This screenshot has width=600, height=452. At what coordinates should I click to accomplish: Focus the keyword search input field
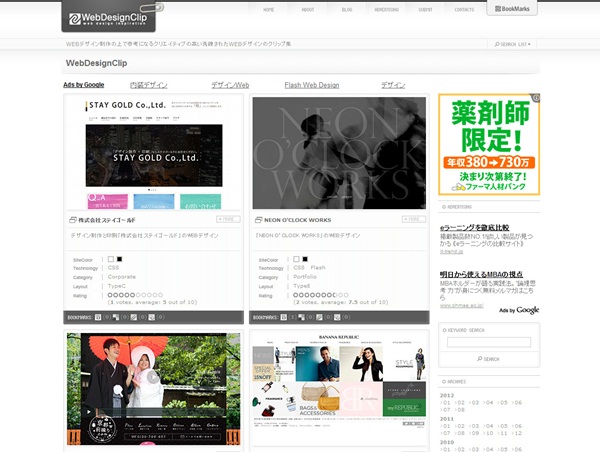[489, 342]
